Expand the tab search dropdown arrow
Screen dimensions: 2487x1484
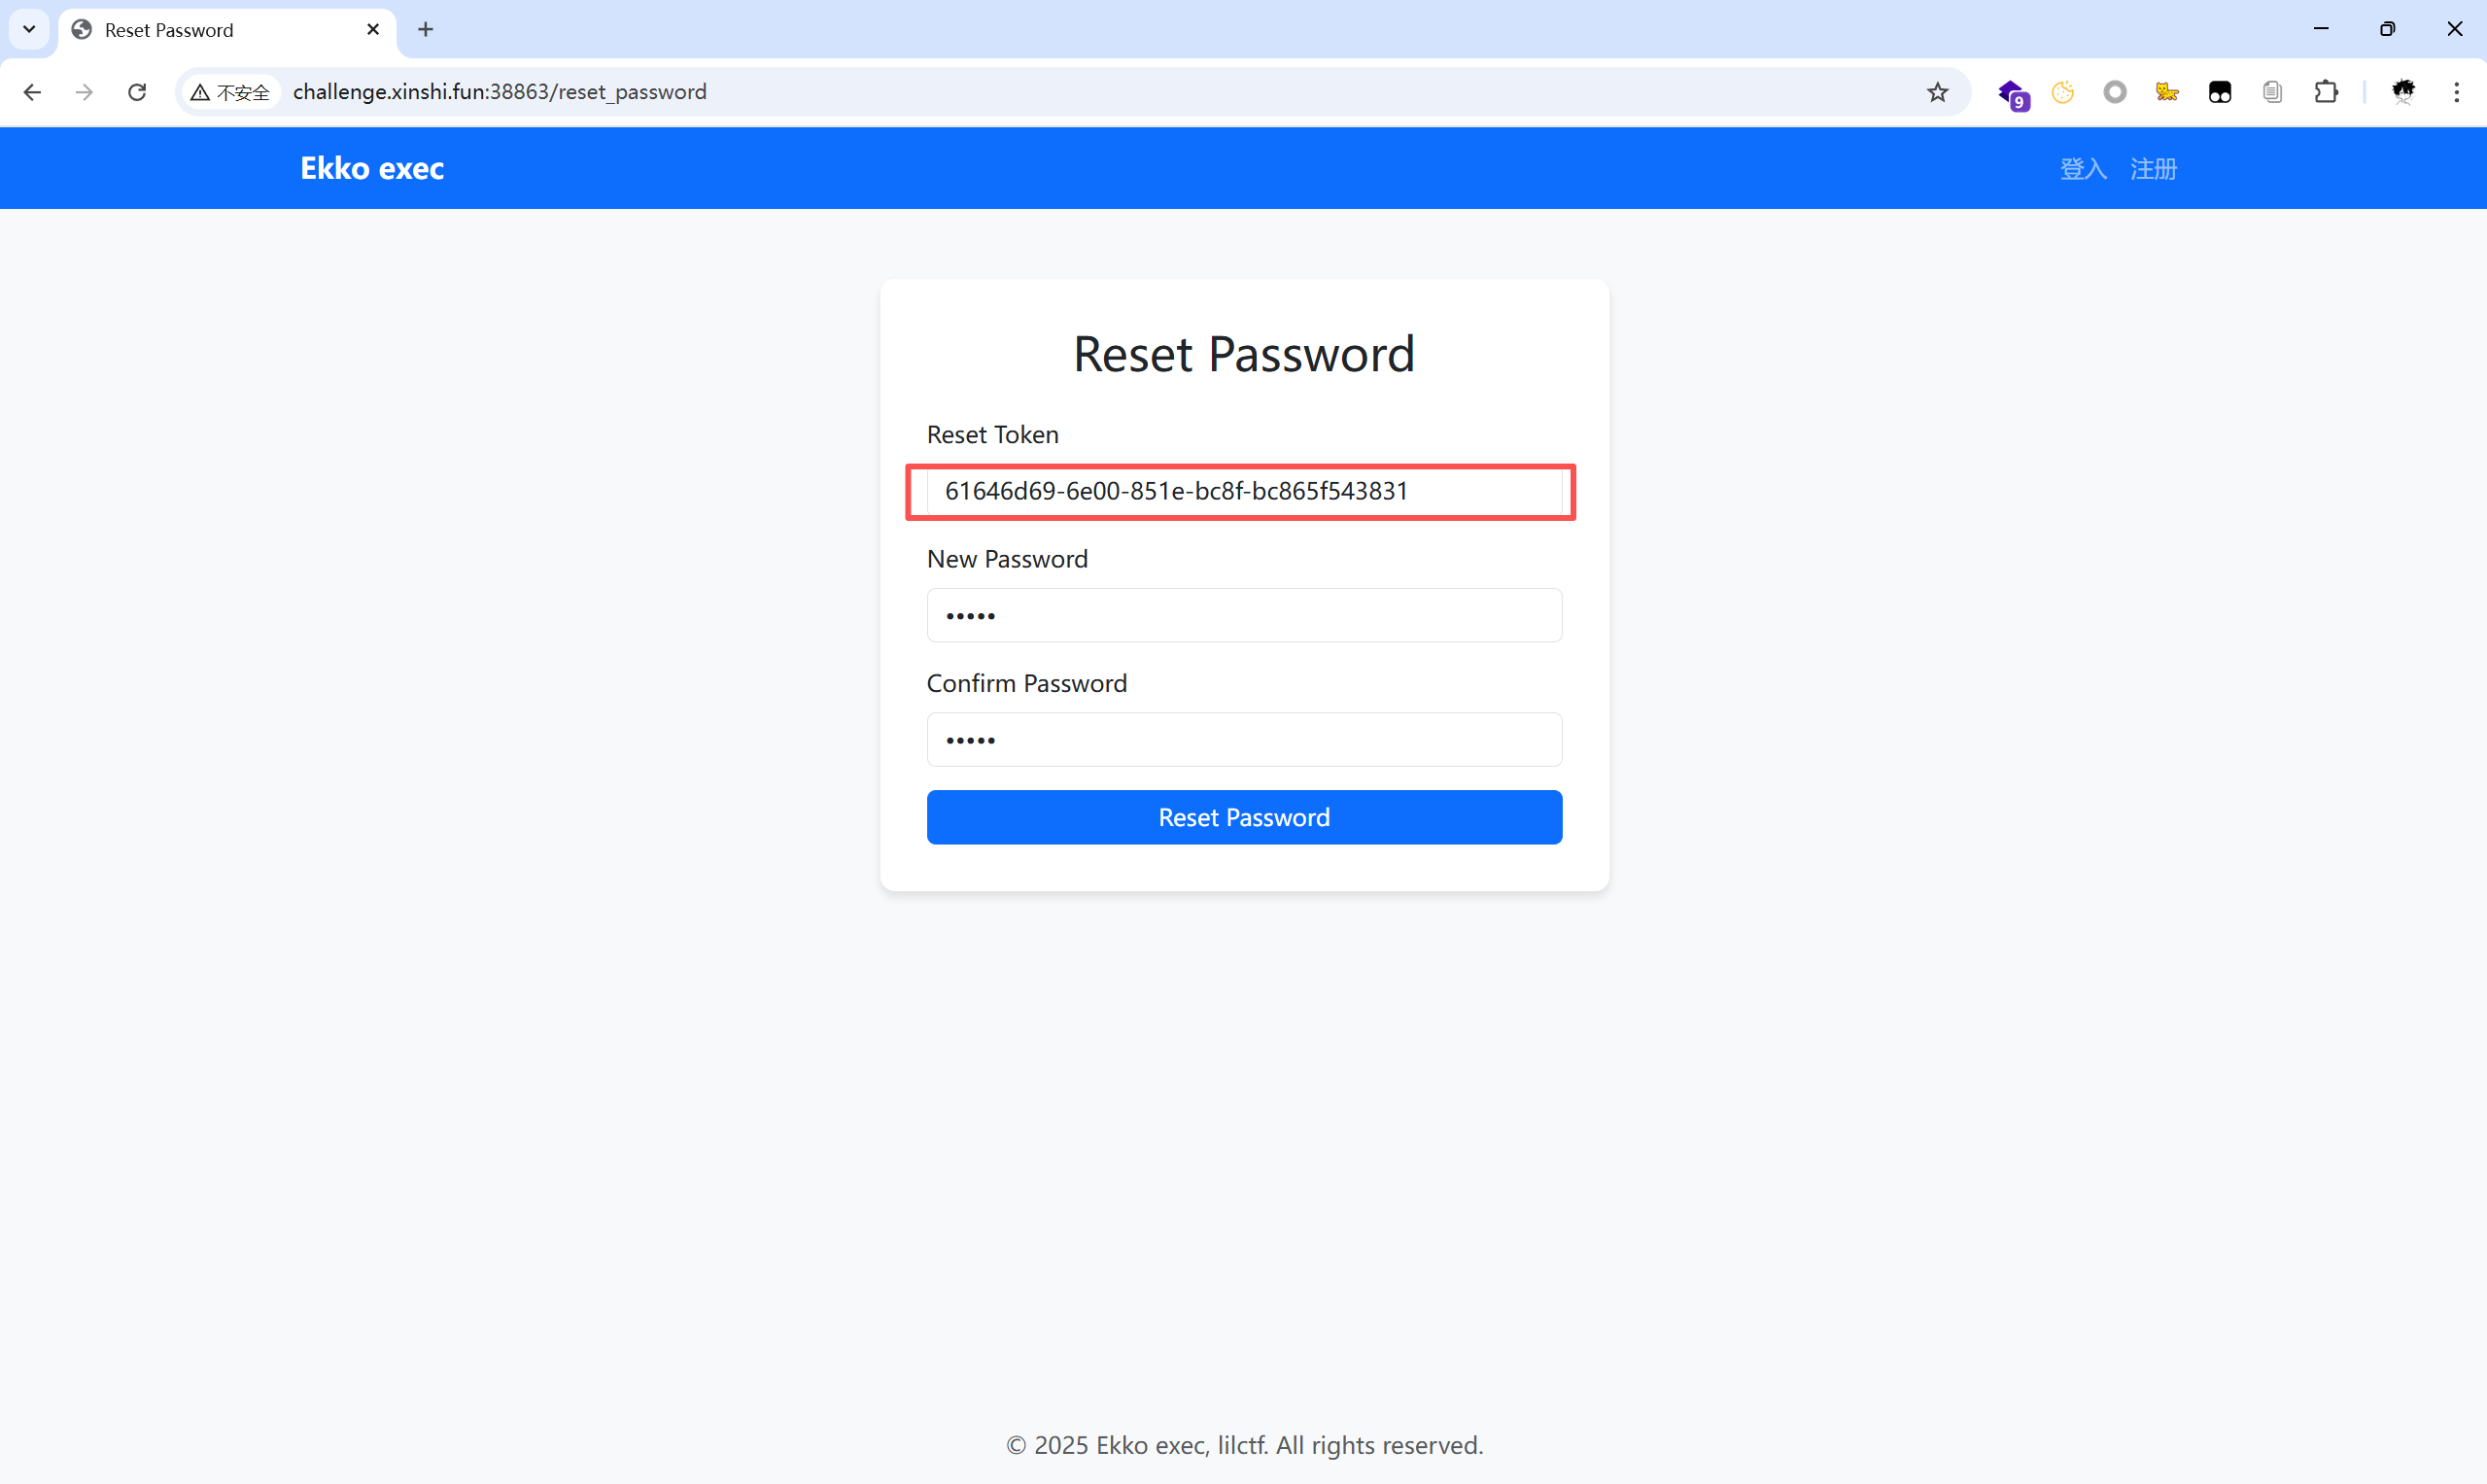pos(29,29)
